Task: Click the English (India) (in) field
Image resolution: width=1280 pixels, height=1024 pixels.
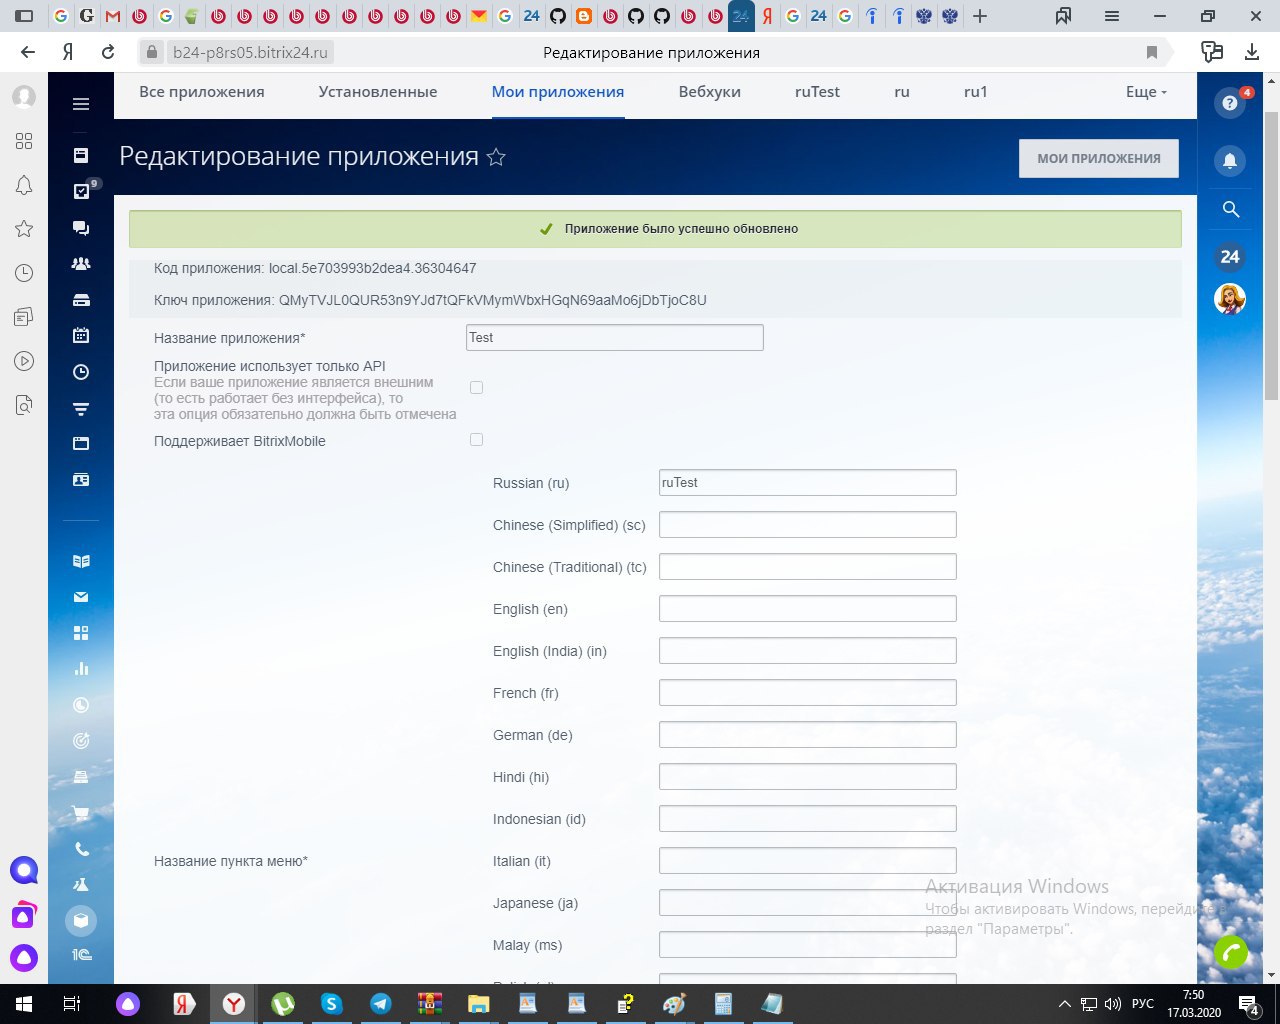Action: (808, 651)
